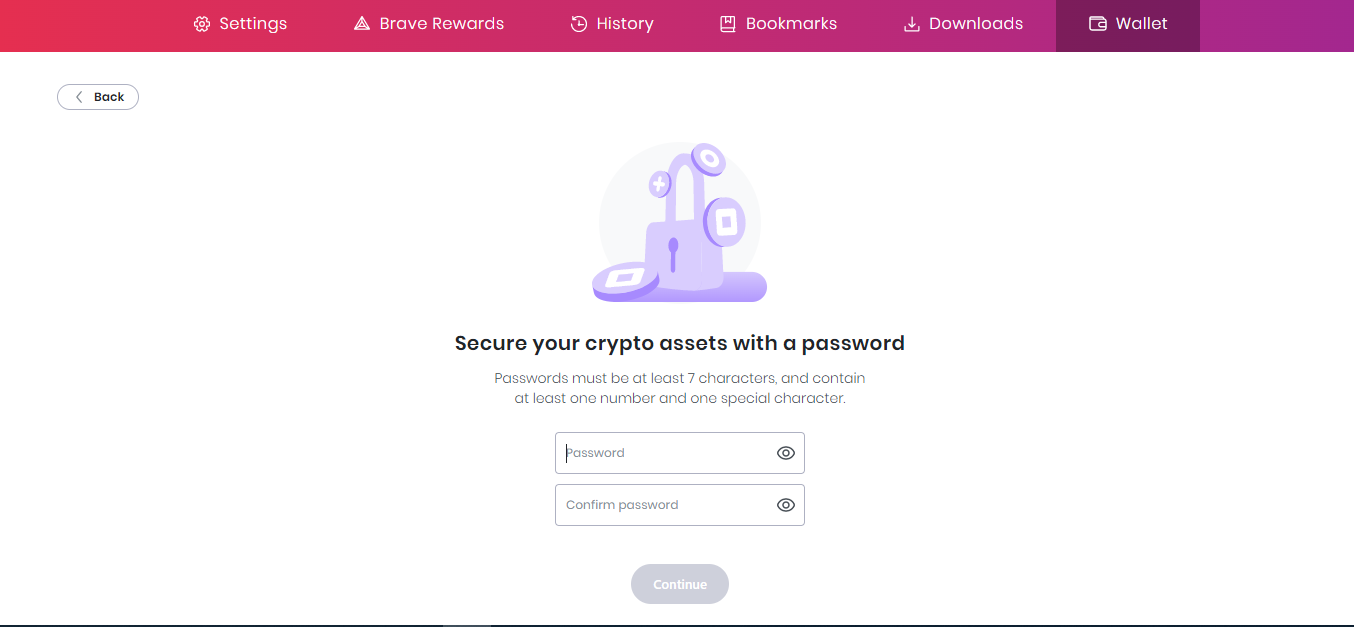Click the Bookmarks book icon
The image size is (1354, 627).
tap(728, 24)
